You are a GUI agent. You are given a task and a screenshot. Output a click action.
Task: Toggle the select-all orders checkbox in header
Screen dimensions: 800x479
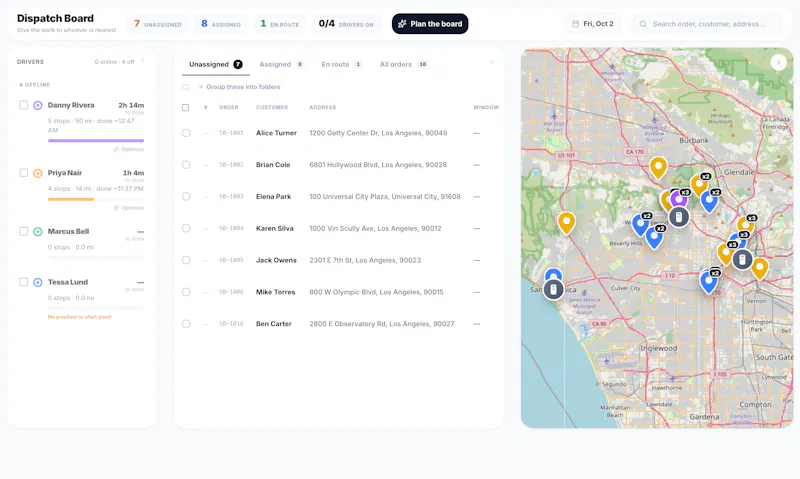[x=186, y=108]
